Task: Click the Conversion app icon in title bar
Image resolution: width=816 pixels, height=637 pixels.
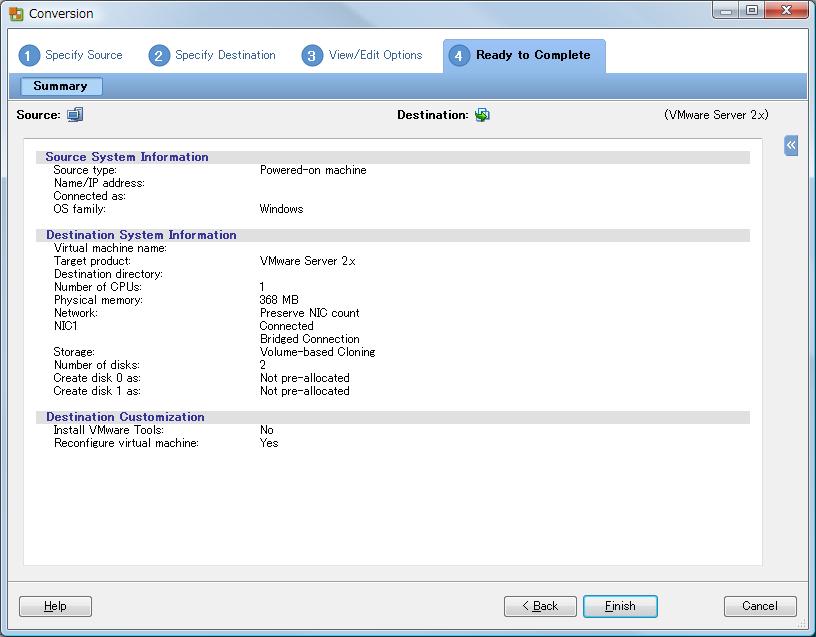Action: point(16,14)
